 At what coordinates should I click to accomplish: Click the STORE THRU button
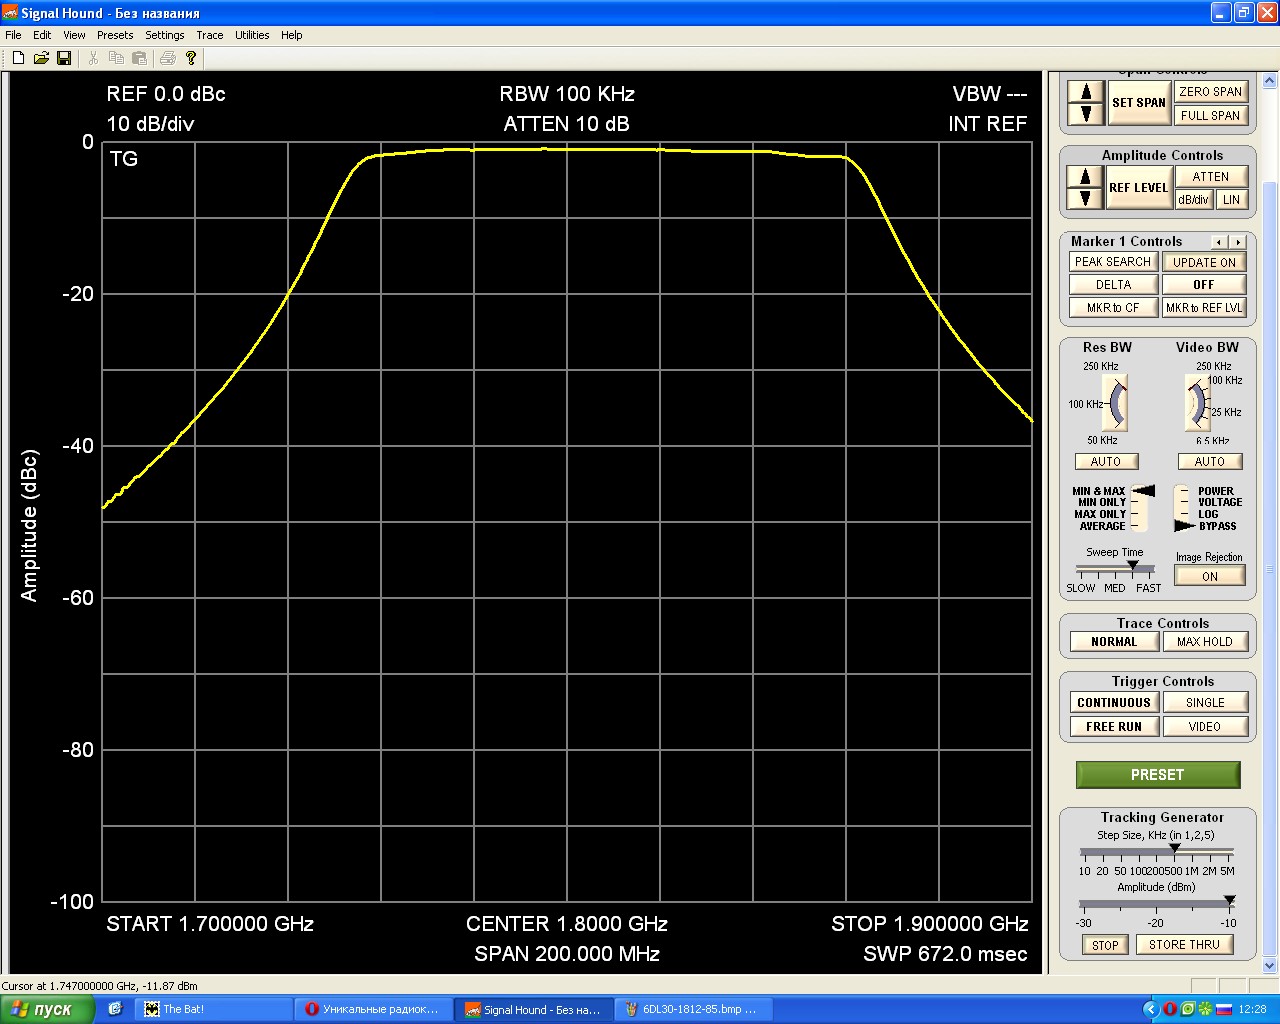pos(1184,944)
